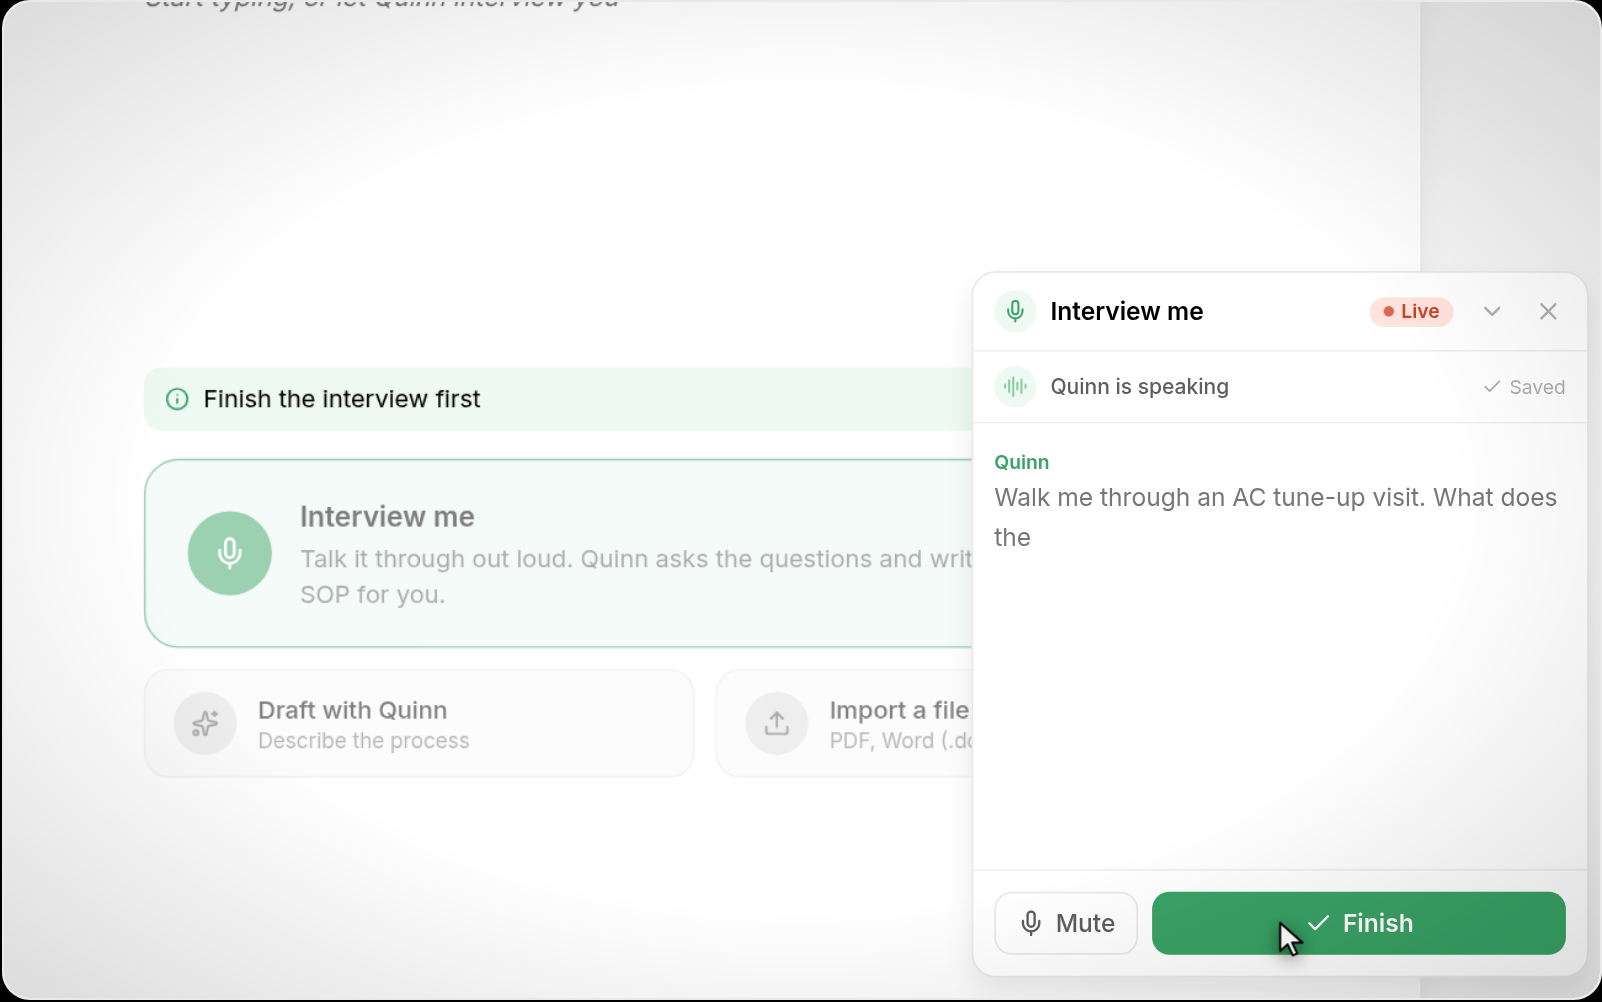This screenshot has height=1002, width=1602.
Task: Click the upload icon beside Import a file
Action: coord(777,723)
